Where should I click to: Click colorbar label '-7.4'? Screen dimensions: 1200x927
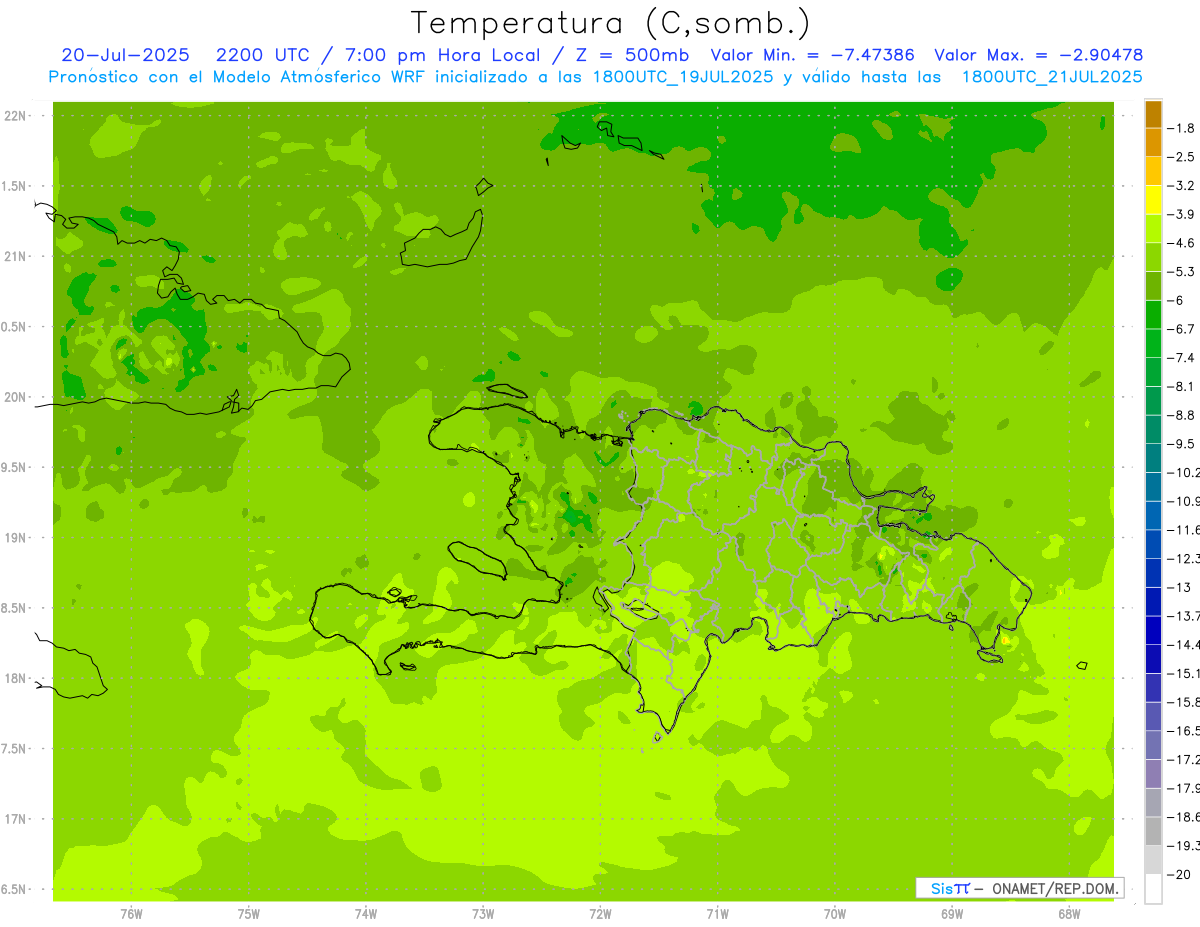[x=1180, y=358]
